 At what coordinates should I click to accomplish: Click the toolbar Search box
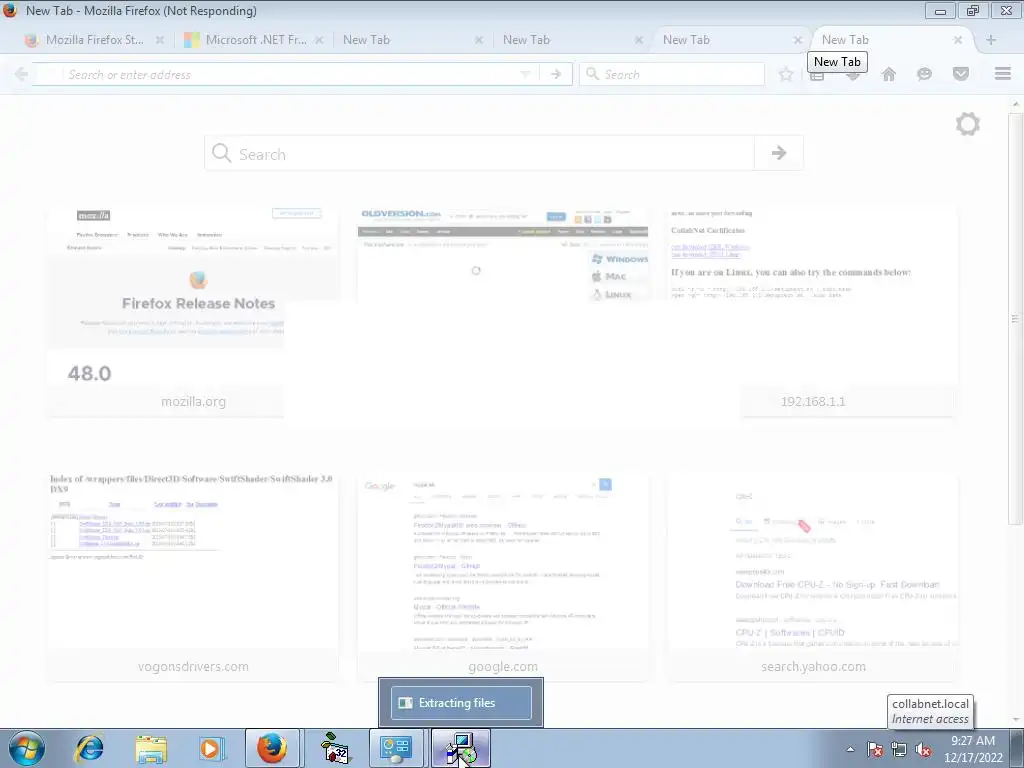(x=671, y=74)
